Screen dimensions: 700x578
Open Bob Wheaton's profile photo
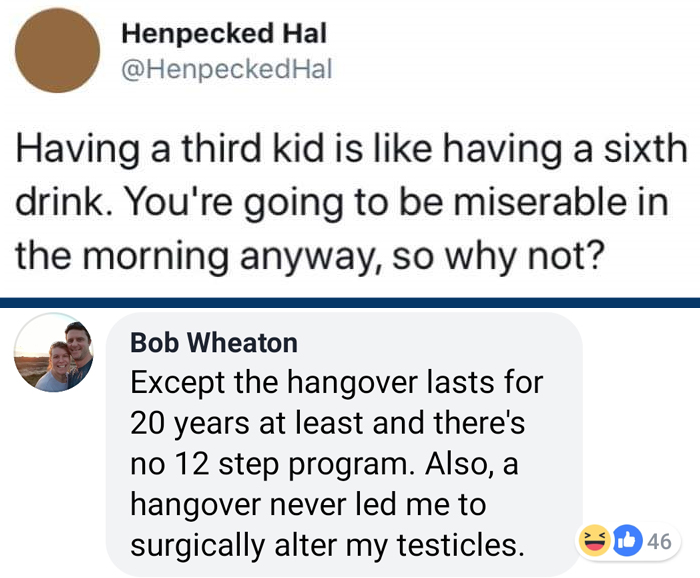(53, 352)
